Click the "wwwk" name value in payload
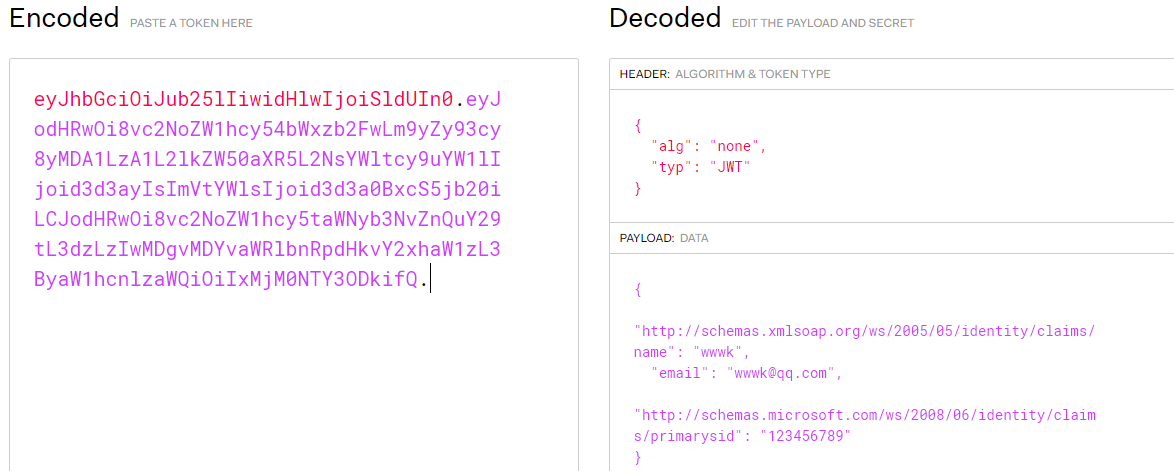The width and height of the screenshot is (1174, 471). click(x=720, y=351)
